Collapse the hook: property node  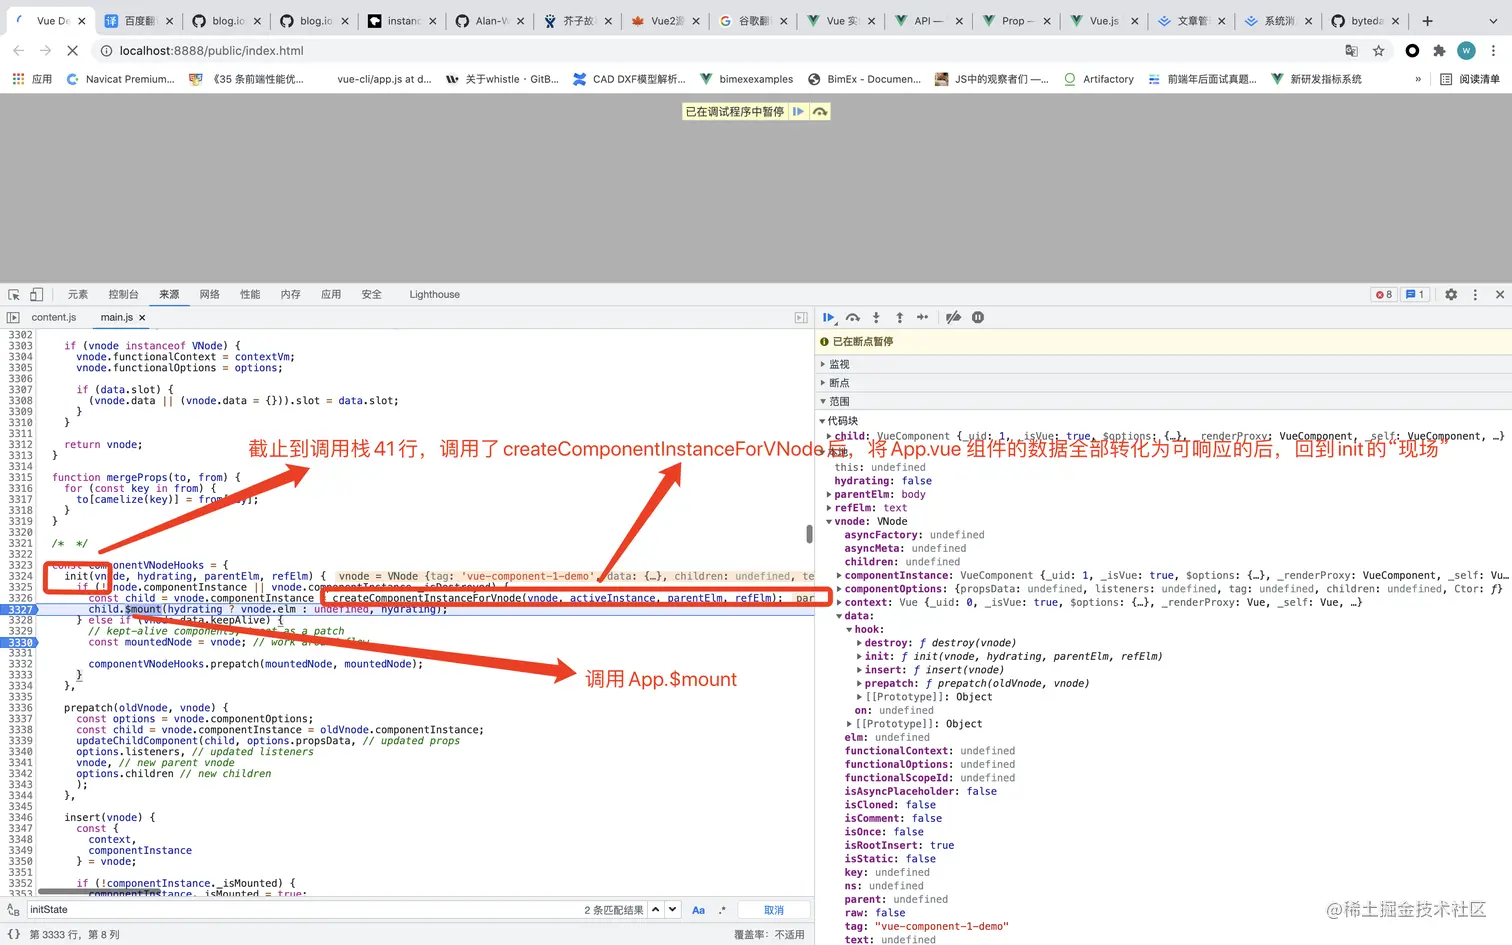[x=849, y=630]
